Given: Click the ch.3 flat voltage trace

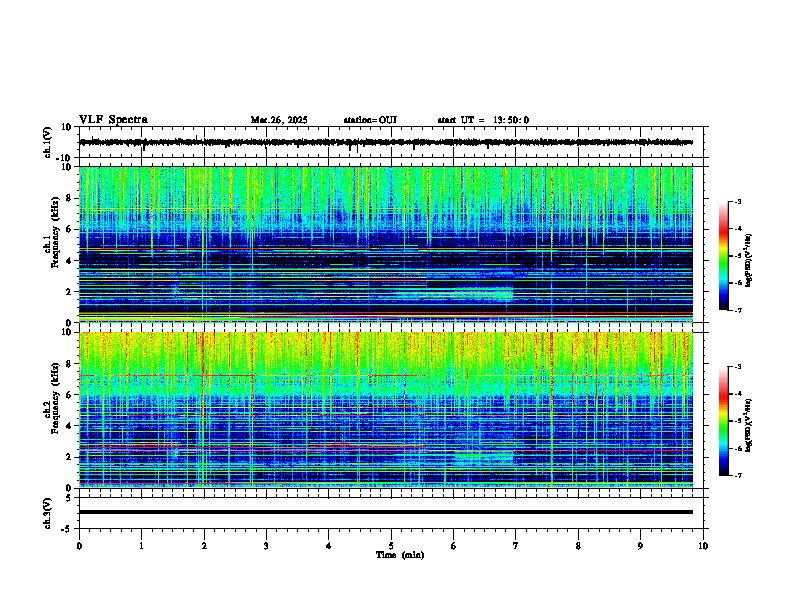Looking at the screenshot, I should (x=386, y=512).
